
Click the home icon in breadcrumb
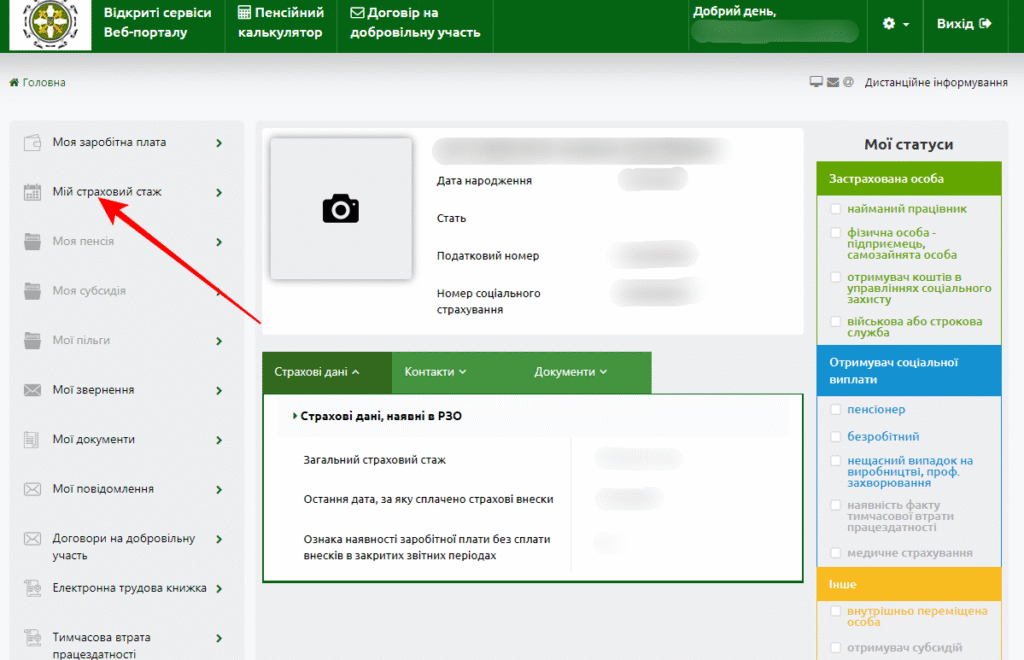(14, 83)
